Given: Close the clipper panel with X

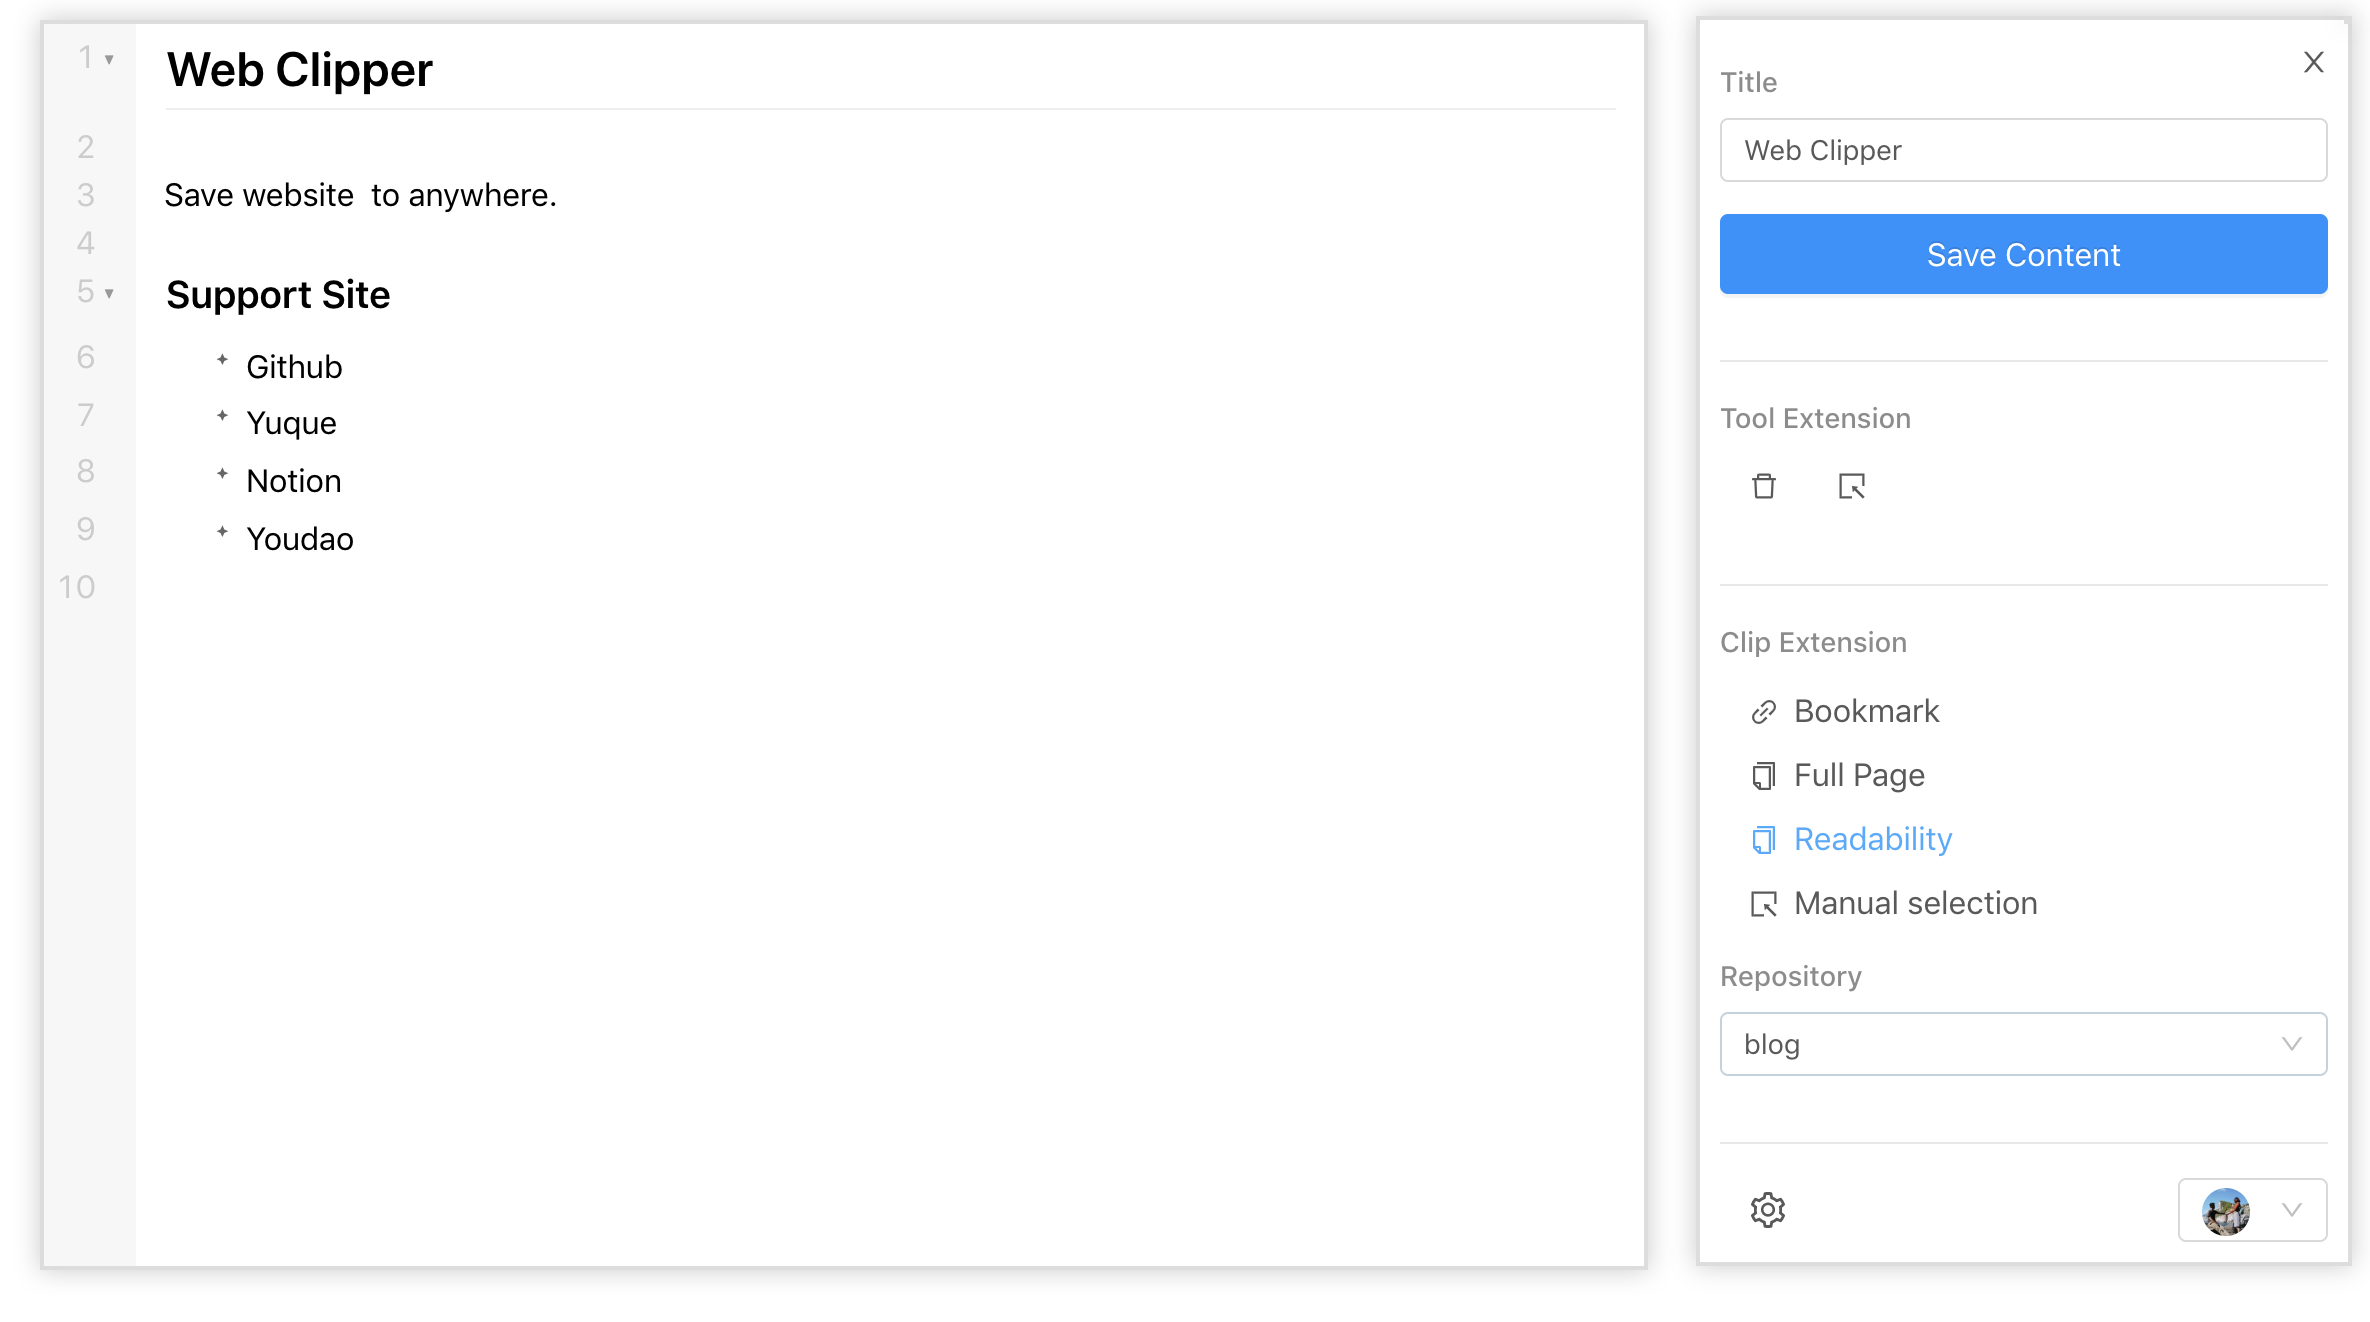Looking at the screenshot, I should click(x=2313, y=62).
